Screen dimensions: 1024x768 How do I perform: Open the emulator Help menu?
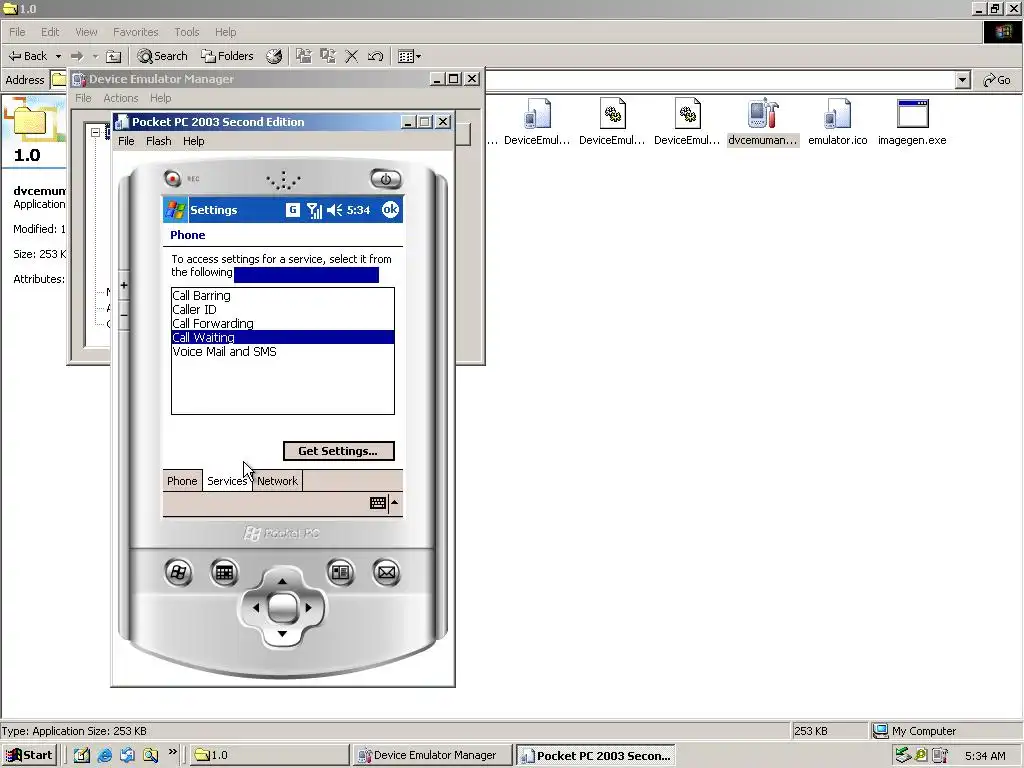(x=193, y=141)
